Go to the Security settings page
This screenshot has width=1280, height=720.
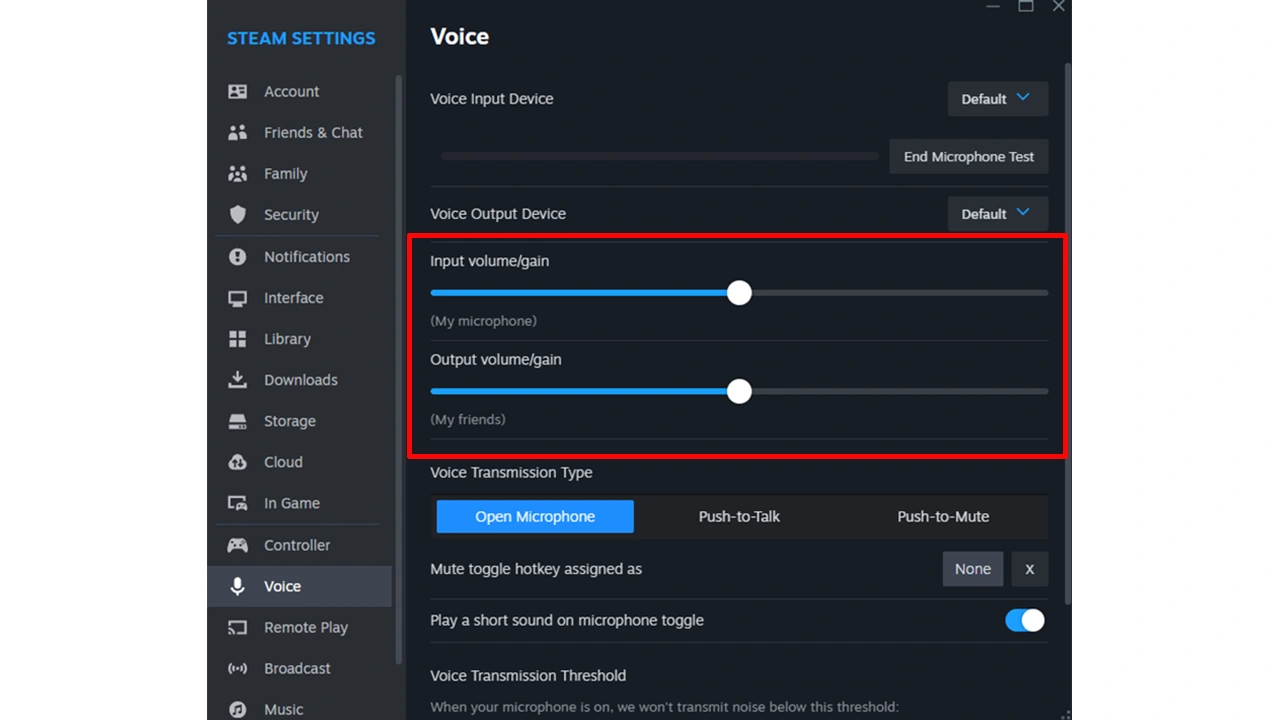pos(299,214)
